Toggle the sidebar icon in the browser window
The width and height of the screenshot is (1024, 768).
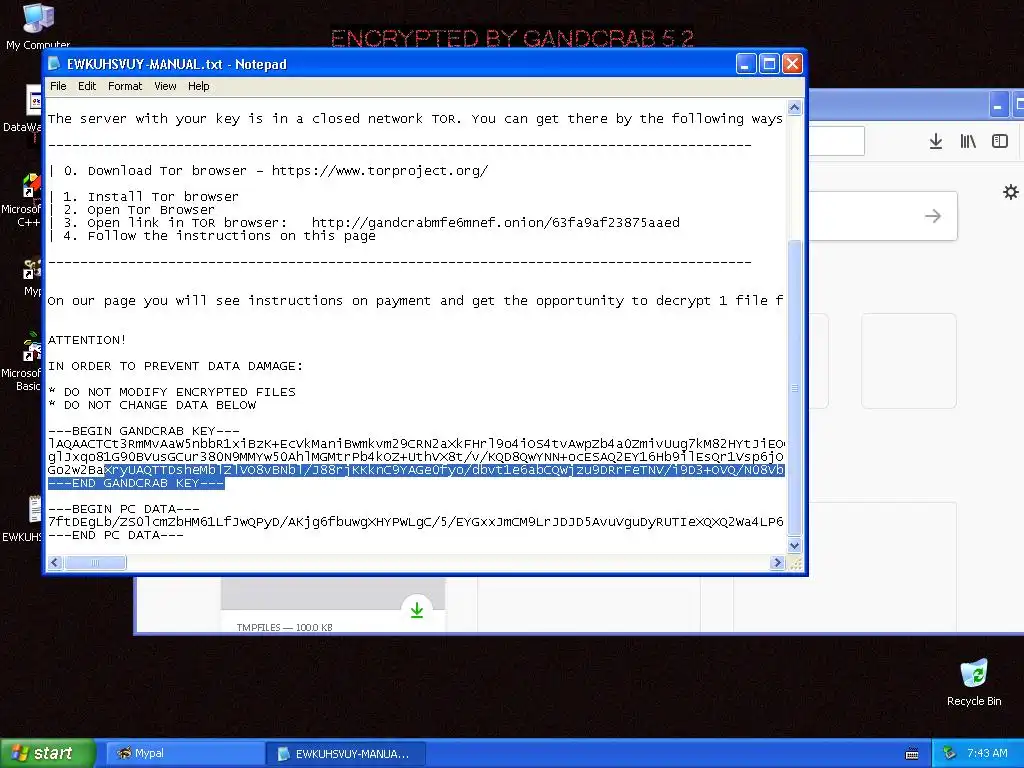1000,141
